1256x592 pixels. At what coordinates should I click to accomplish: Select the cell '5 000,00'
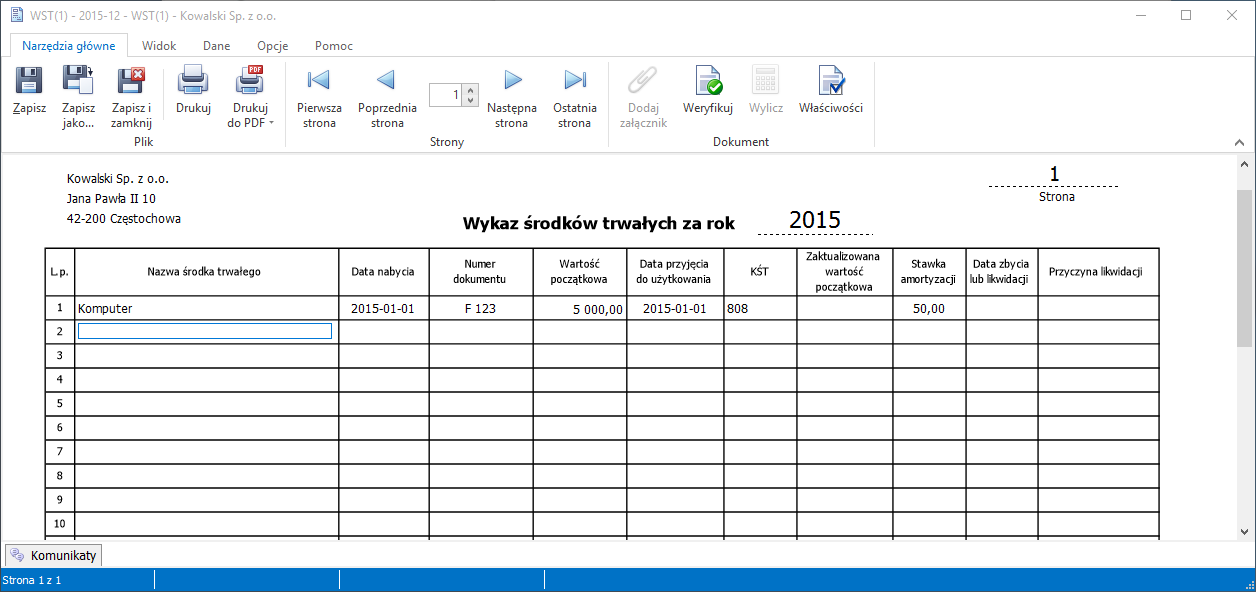point(580,308)
